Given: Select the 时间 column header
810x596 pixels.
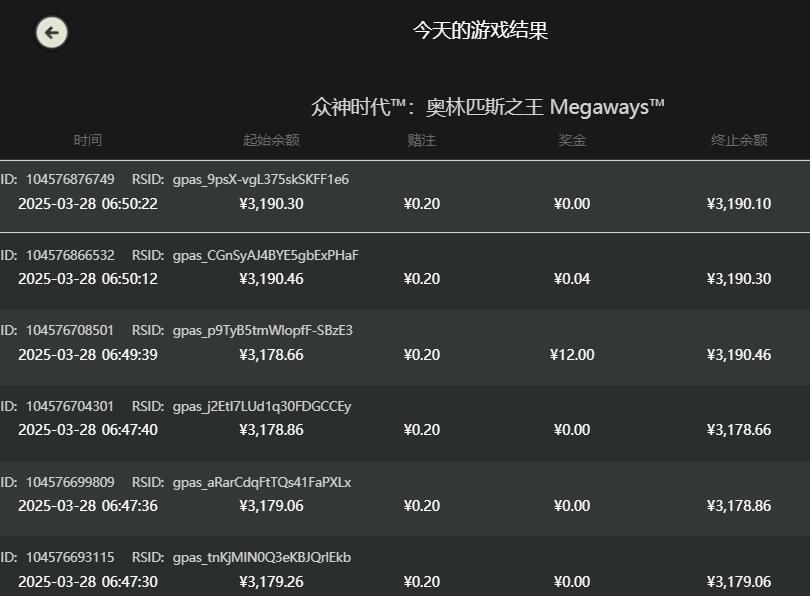Looking at the screenshot, I should pos(87,140).
